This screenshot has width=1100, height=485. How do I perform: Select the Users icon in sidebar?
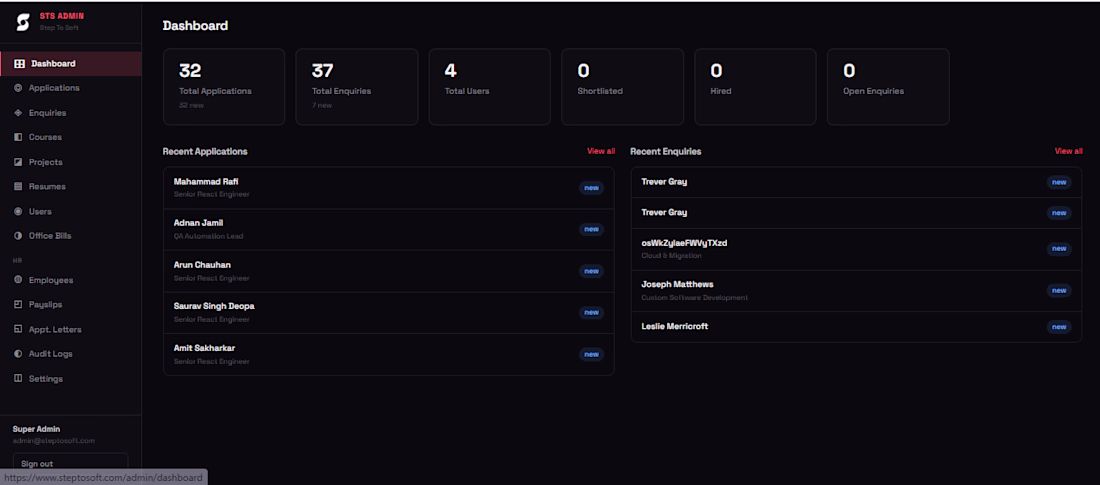[x=18, y=211]
